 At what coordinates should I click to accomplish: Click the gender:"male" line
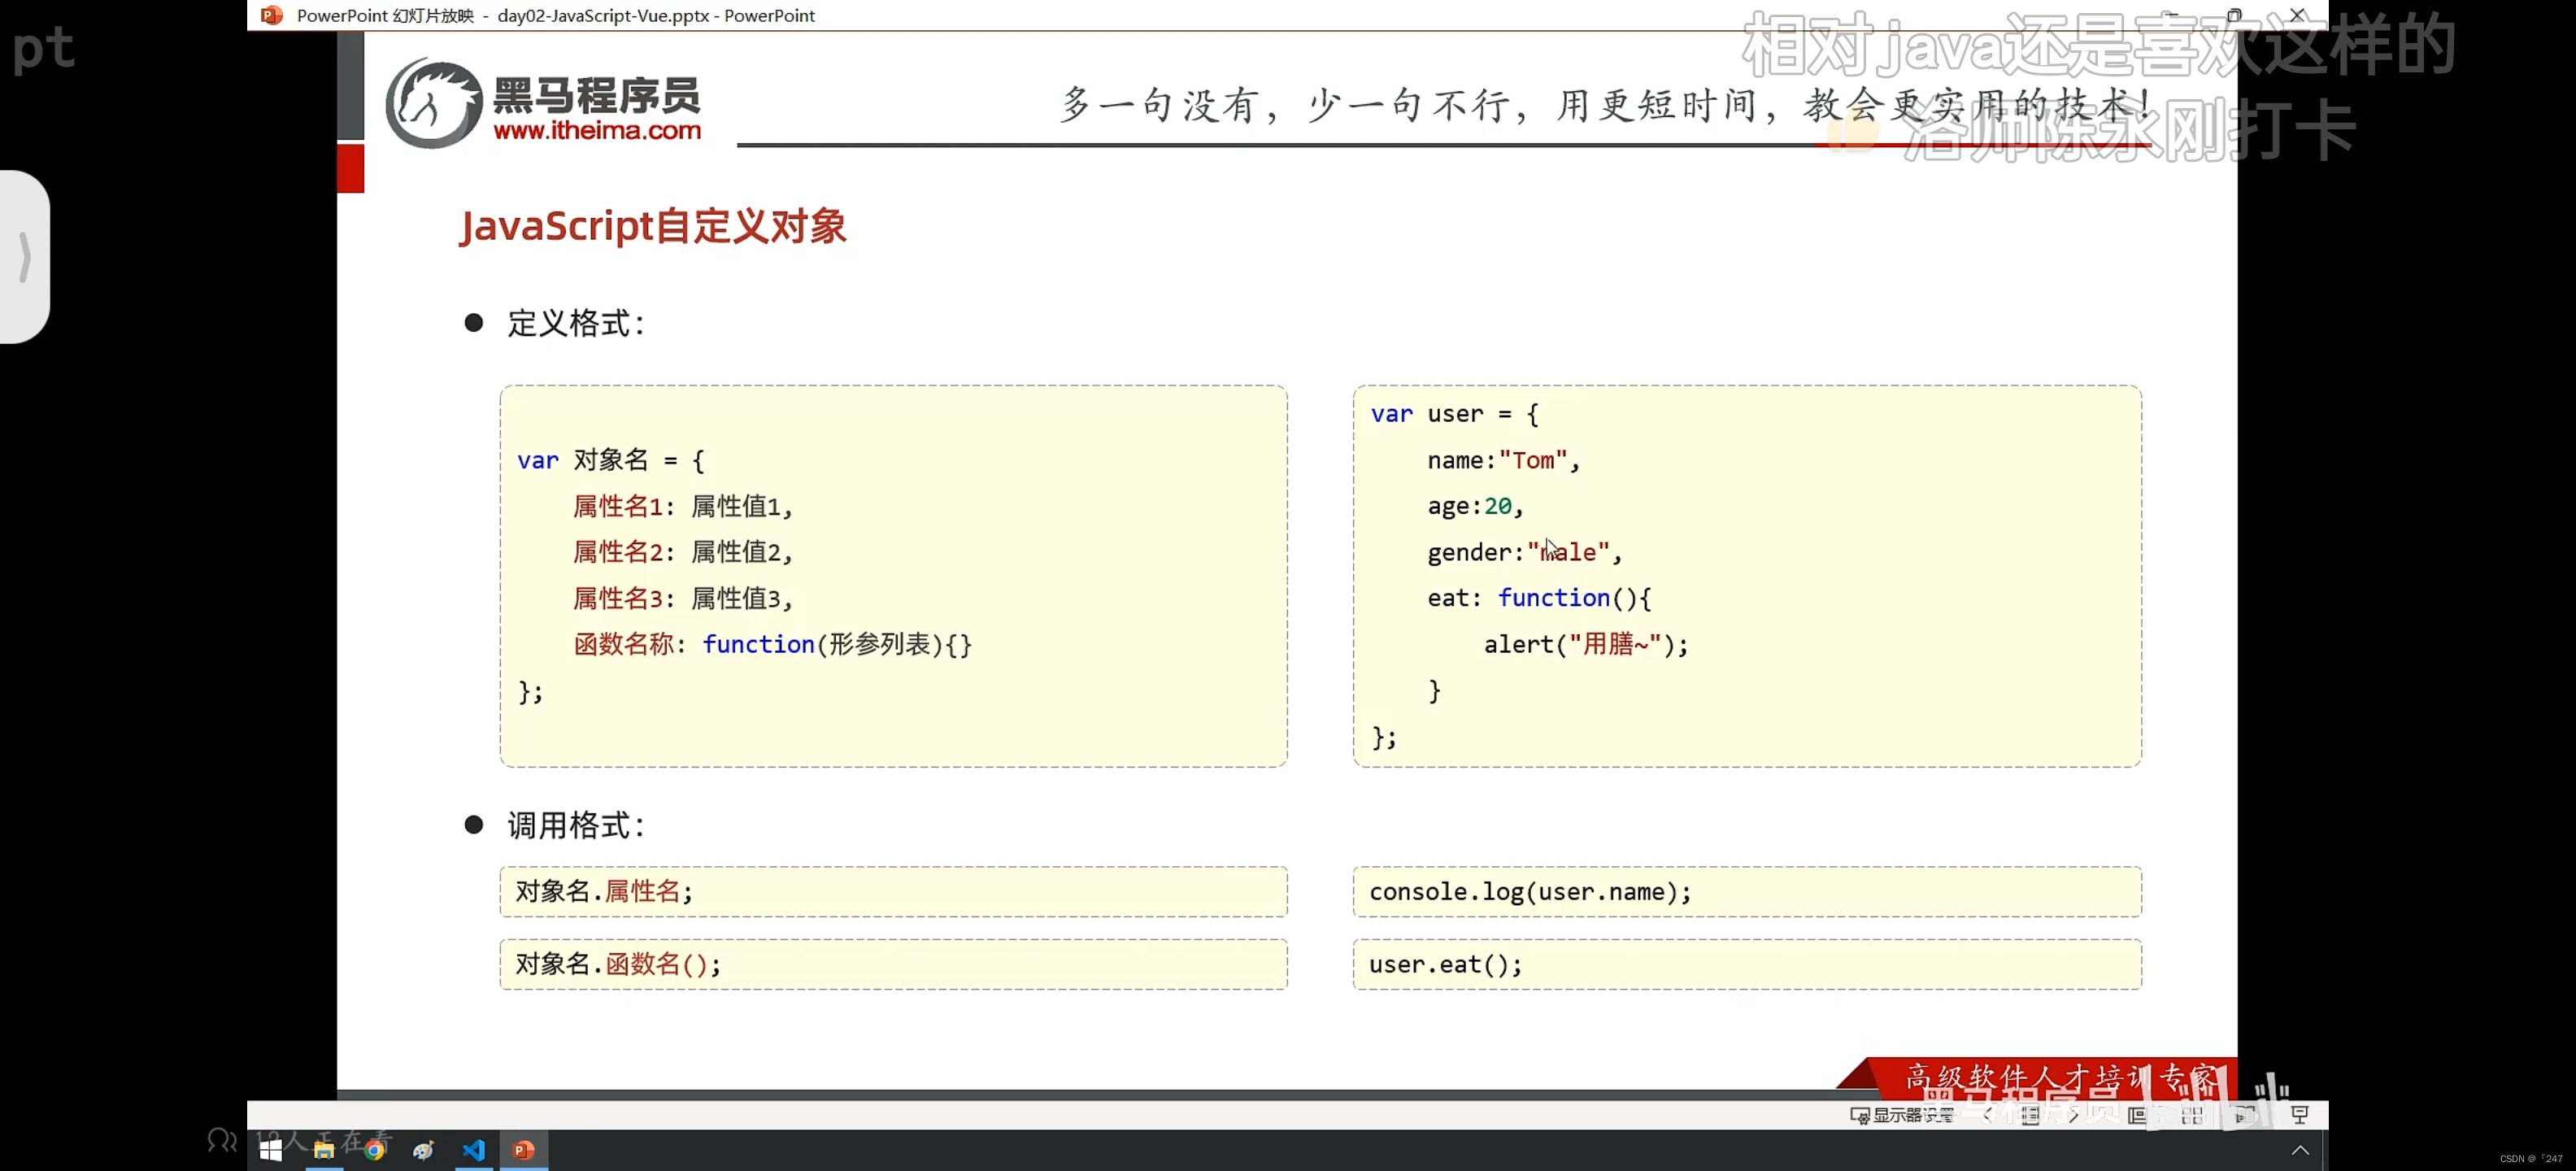1524,552
